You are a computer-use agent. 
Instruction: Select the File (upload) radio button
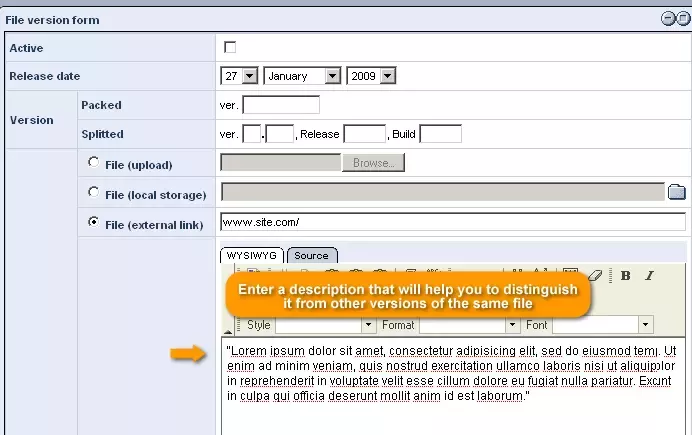coord(93,162)
